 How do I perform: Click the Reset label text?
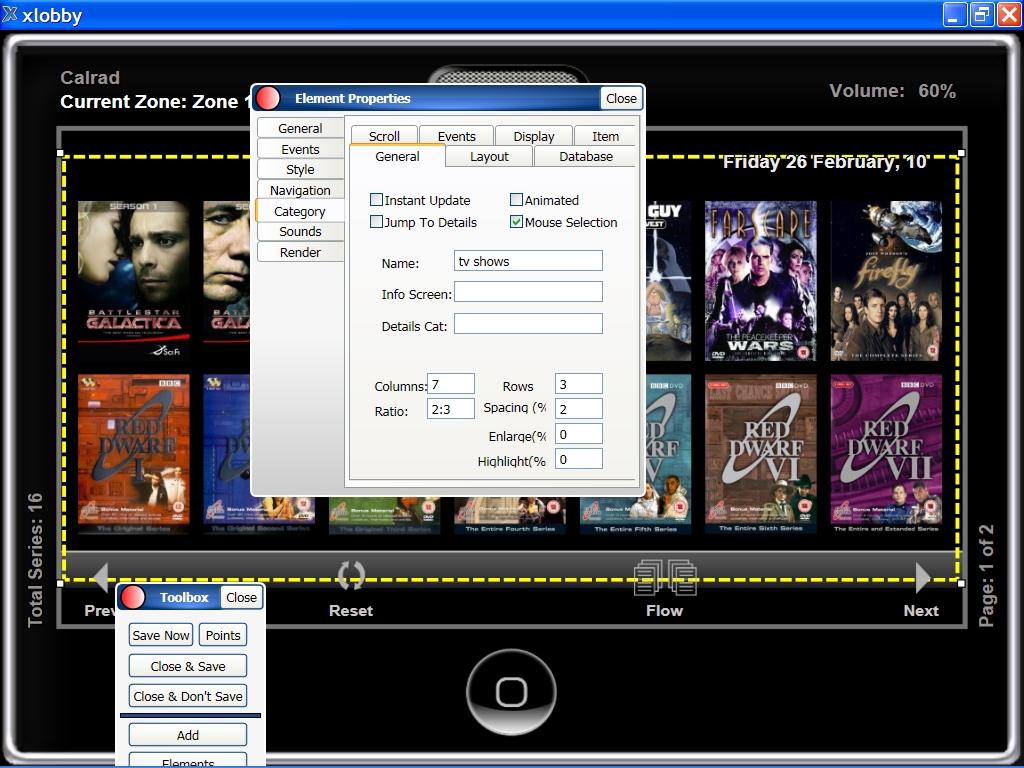(351, 611)
